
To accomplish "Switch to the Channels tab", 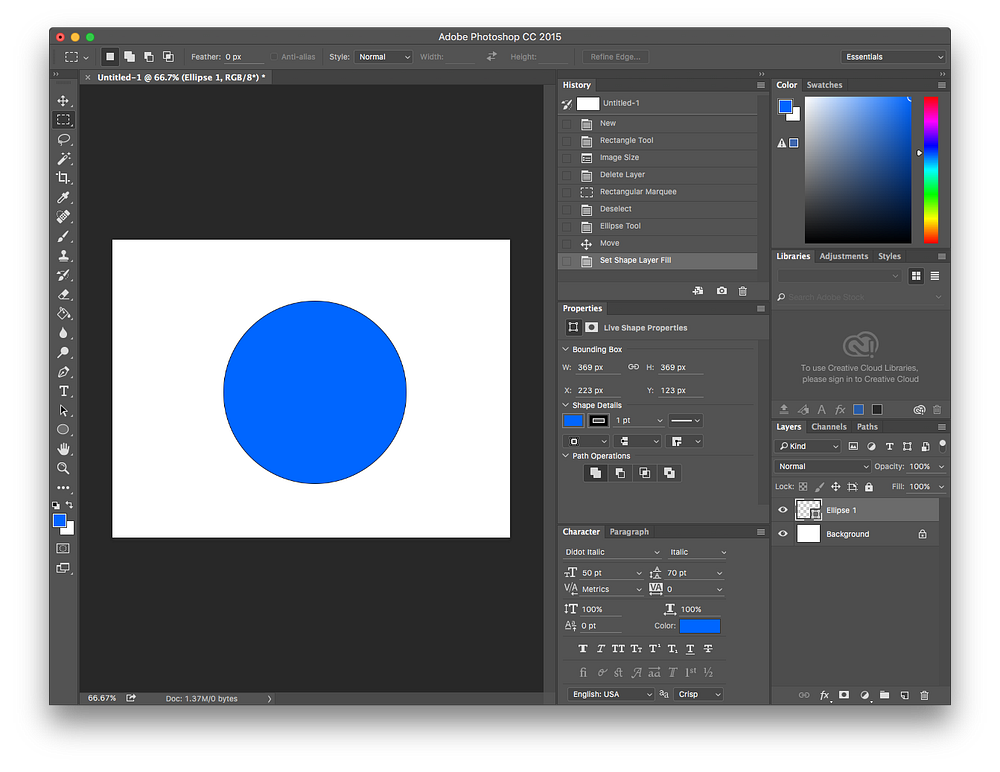I will coord(828,427).
